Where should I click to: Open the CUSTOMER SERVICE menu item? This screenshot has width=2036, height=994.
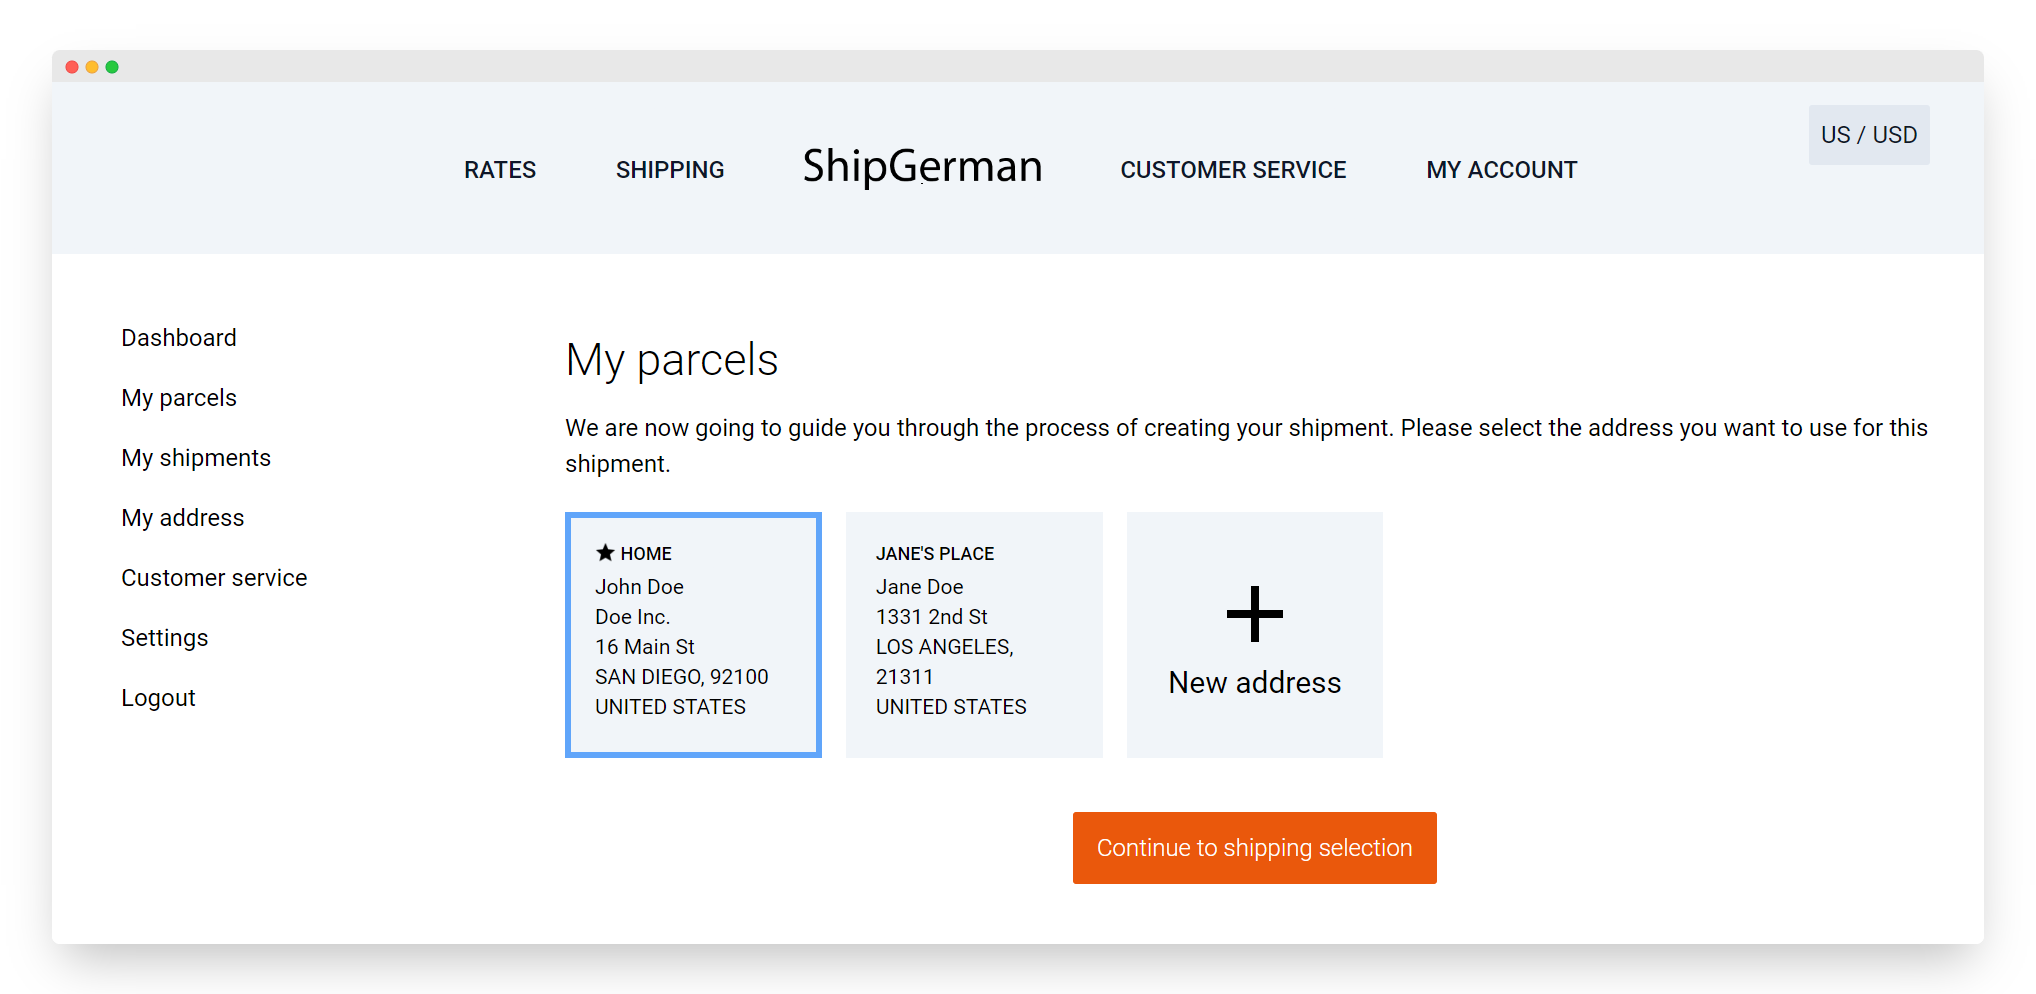(x=1233, y=170)
